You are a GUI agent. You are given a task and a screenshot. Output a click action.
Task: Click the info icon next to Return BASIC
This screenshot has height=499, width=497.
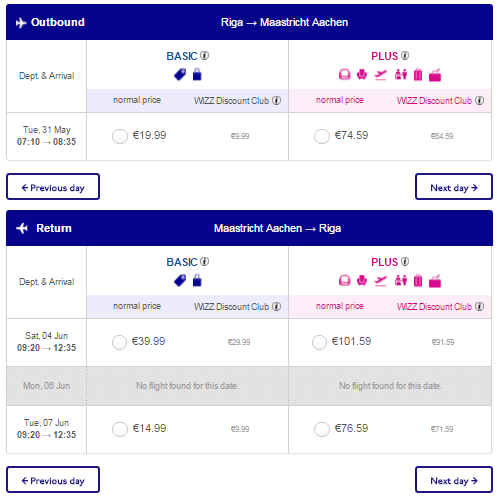click(x=205, y=262)
